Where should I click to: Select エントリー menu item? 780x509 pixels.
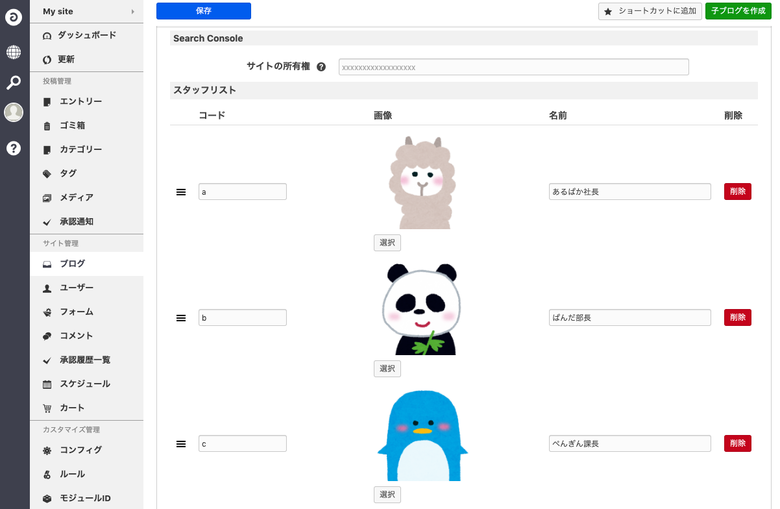pyautogui.click(x=80, y=101)
